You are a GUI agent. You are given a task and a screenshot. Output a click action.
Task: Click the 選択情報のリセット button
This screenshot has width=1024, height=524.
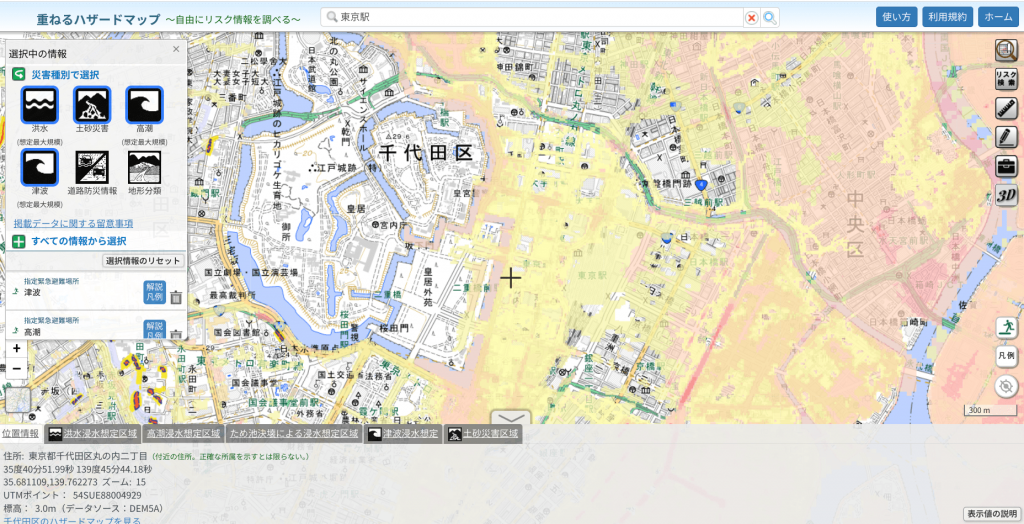coord(143,261)
